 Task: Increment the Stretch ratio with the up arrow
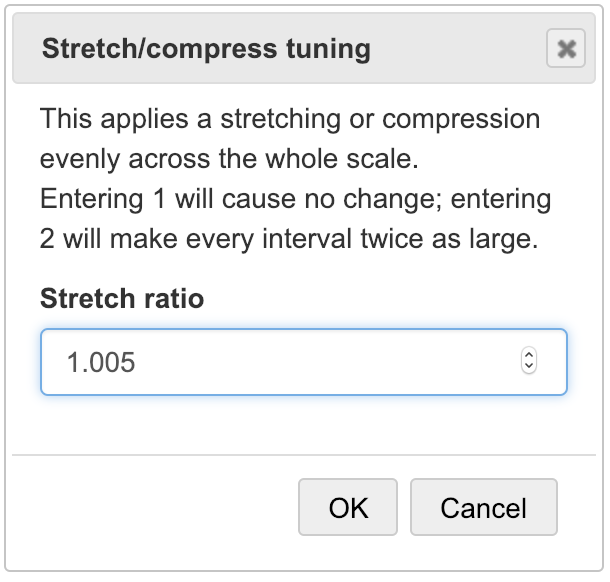click(x=529, y=355)
